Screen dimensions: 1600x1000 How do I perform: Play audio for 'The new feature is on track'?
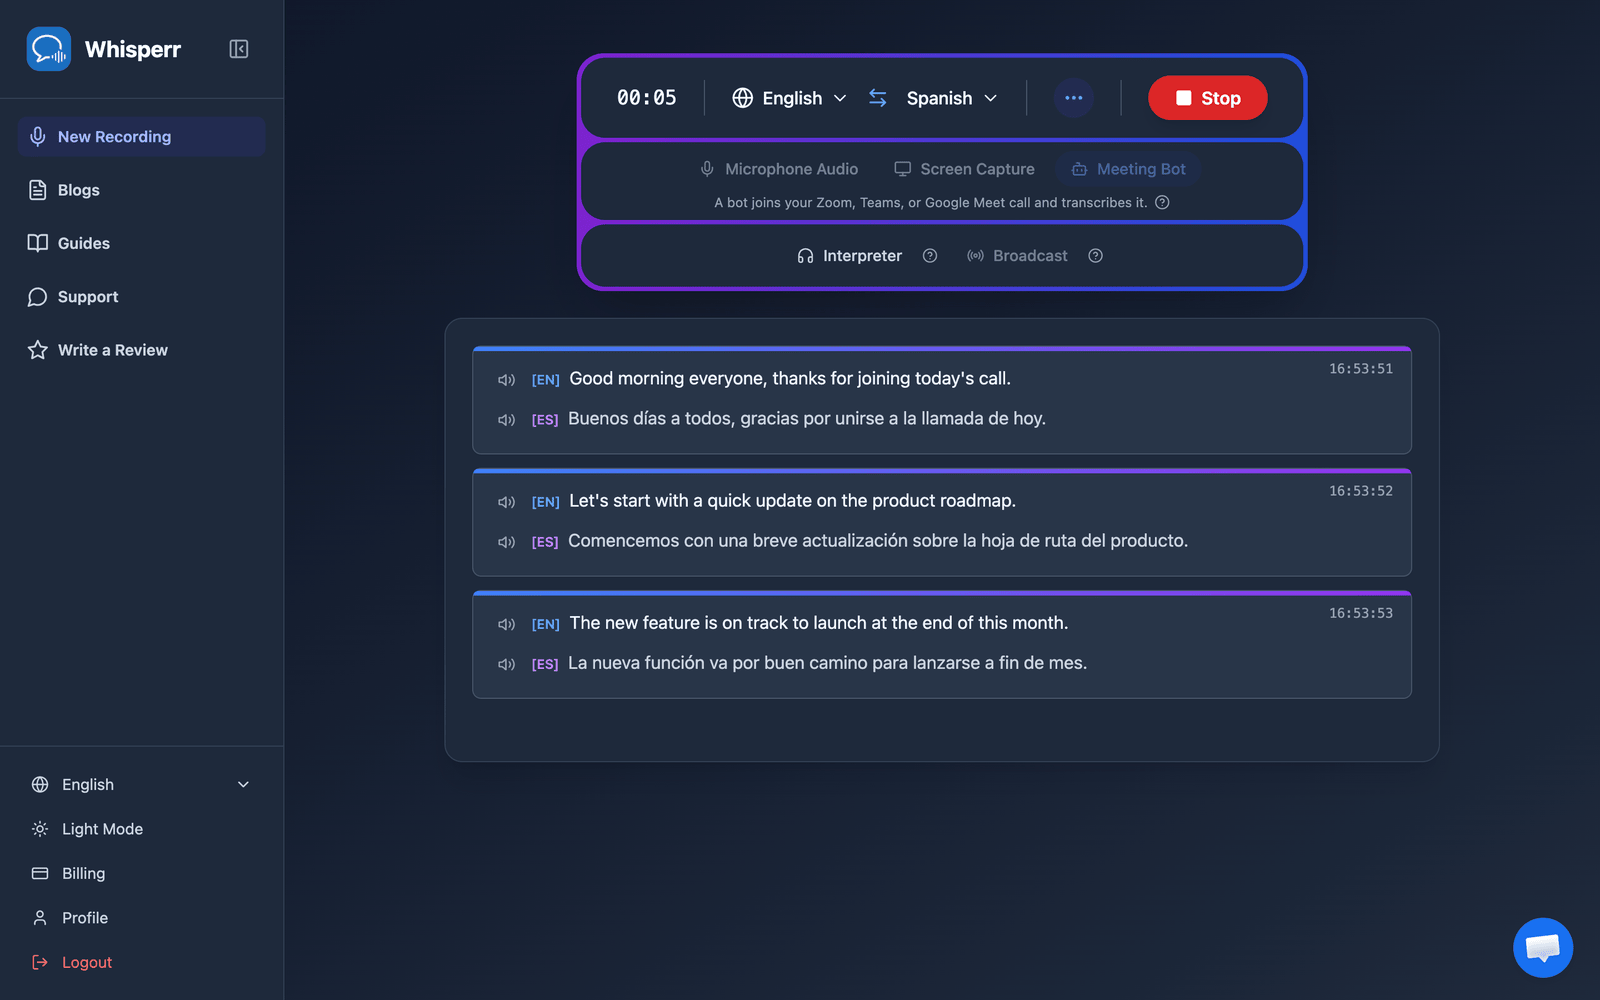tap(507, 624)
